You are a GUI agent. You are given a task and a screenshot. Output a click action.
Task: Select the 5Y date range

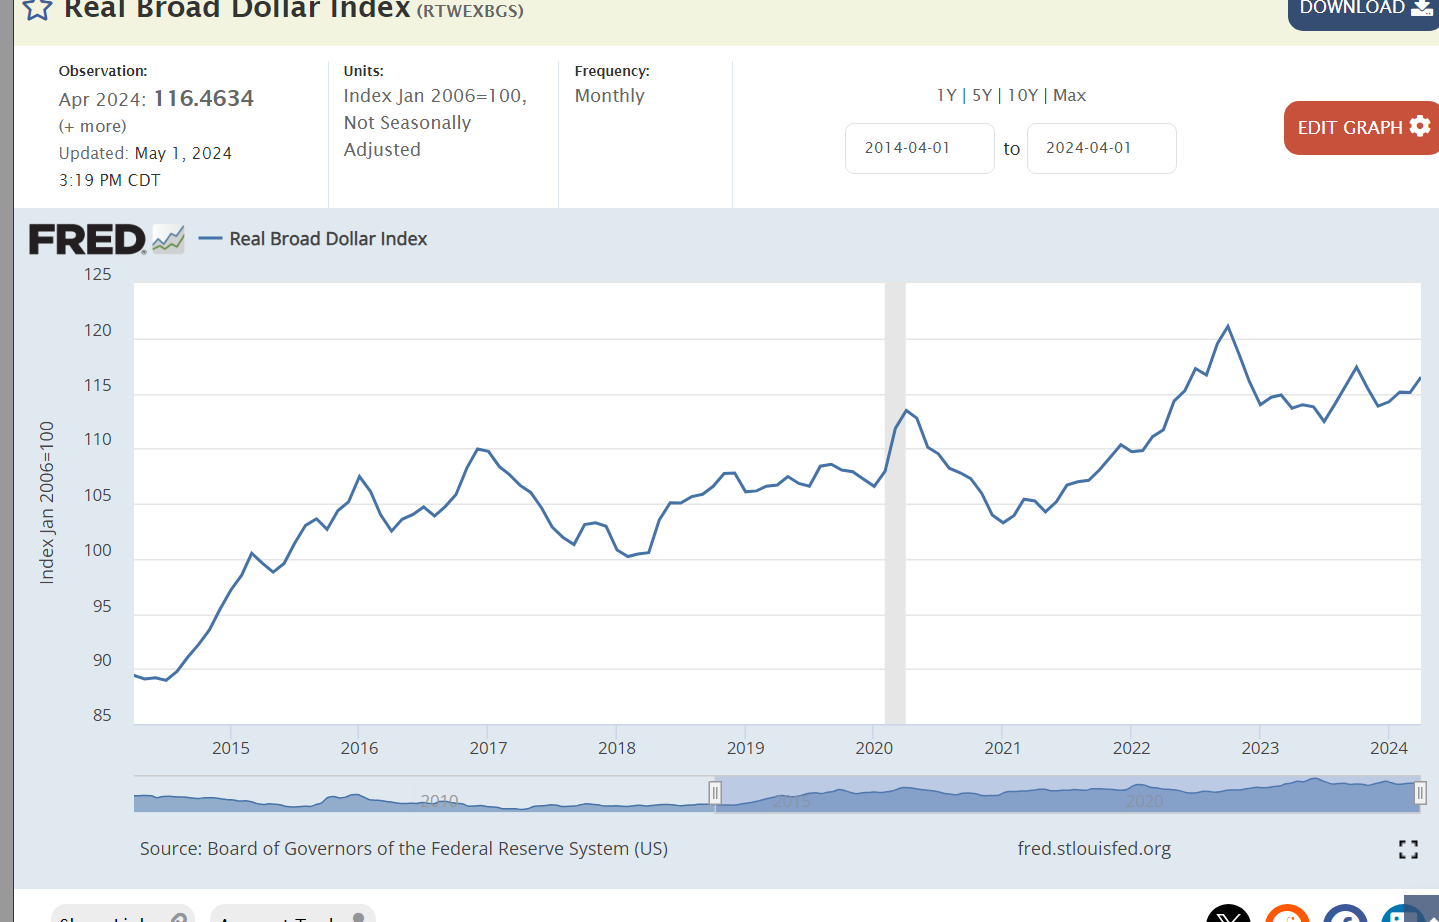click(x=982, y=95)
